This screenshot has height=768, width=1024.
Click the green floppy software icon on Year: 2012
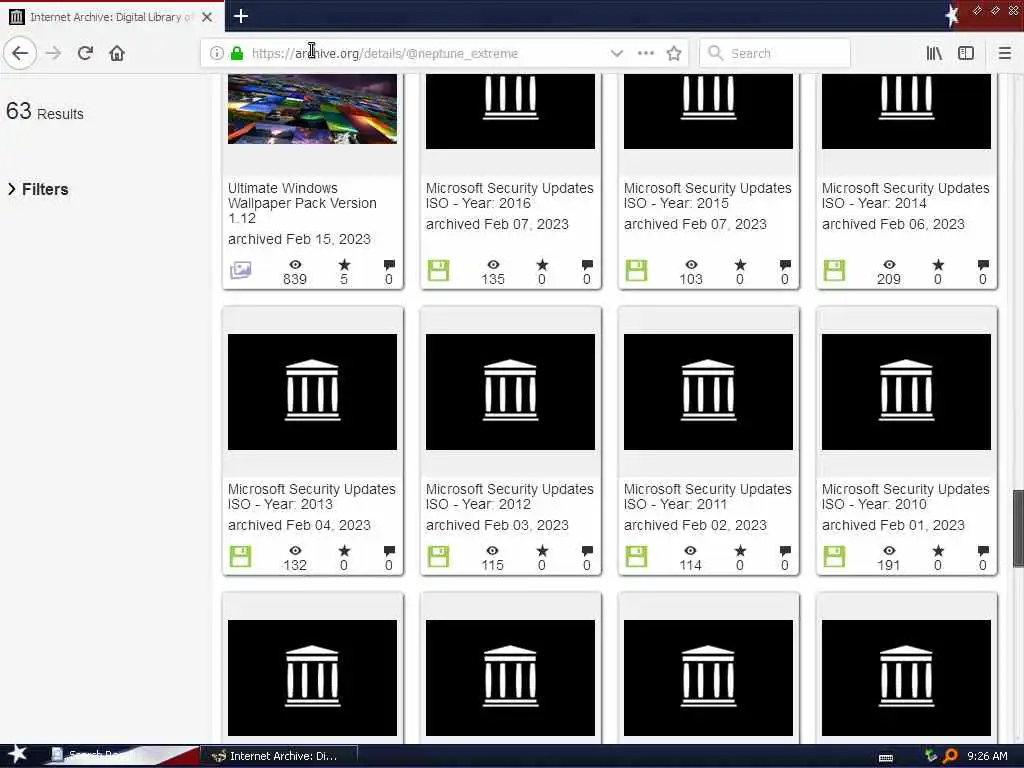coord(438,556)
